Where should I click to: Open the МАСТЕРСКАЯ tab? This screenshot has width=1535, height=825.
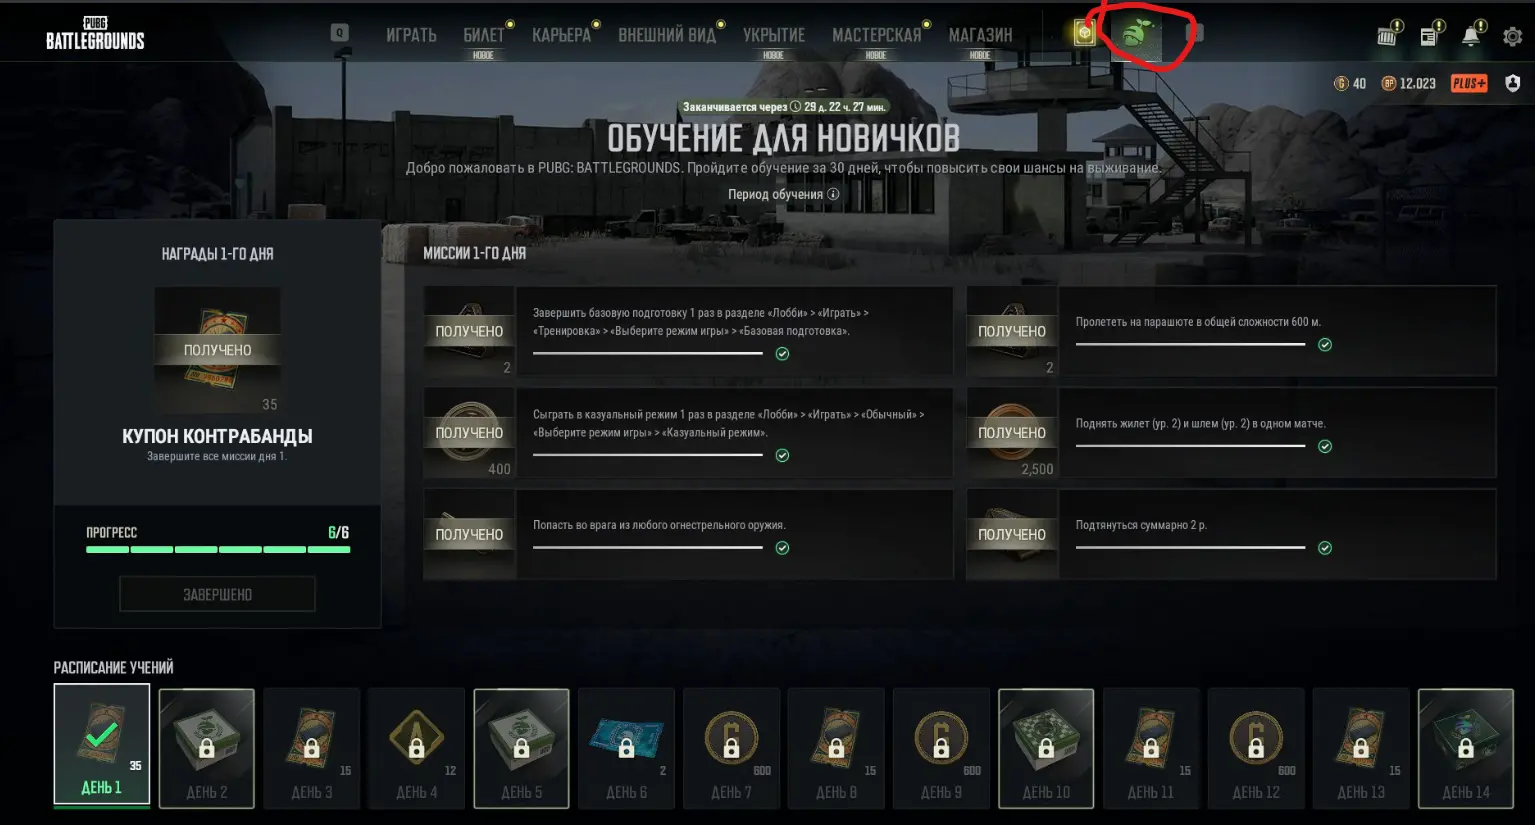click(876, 35)
